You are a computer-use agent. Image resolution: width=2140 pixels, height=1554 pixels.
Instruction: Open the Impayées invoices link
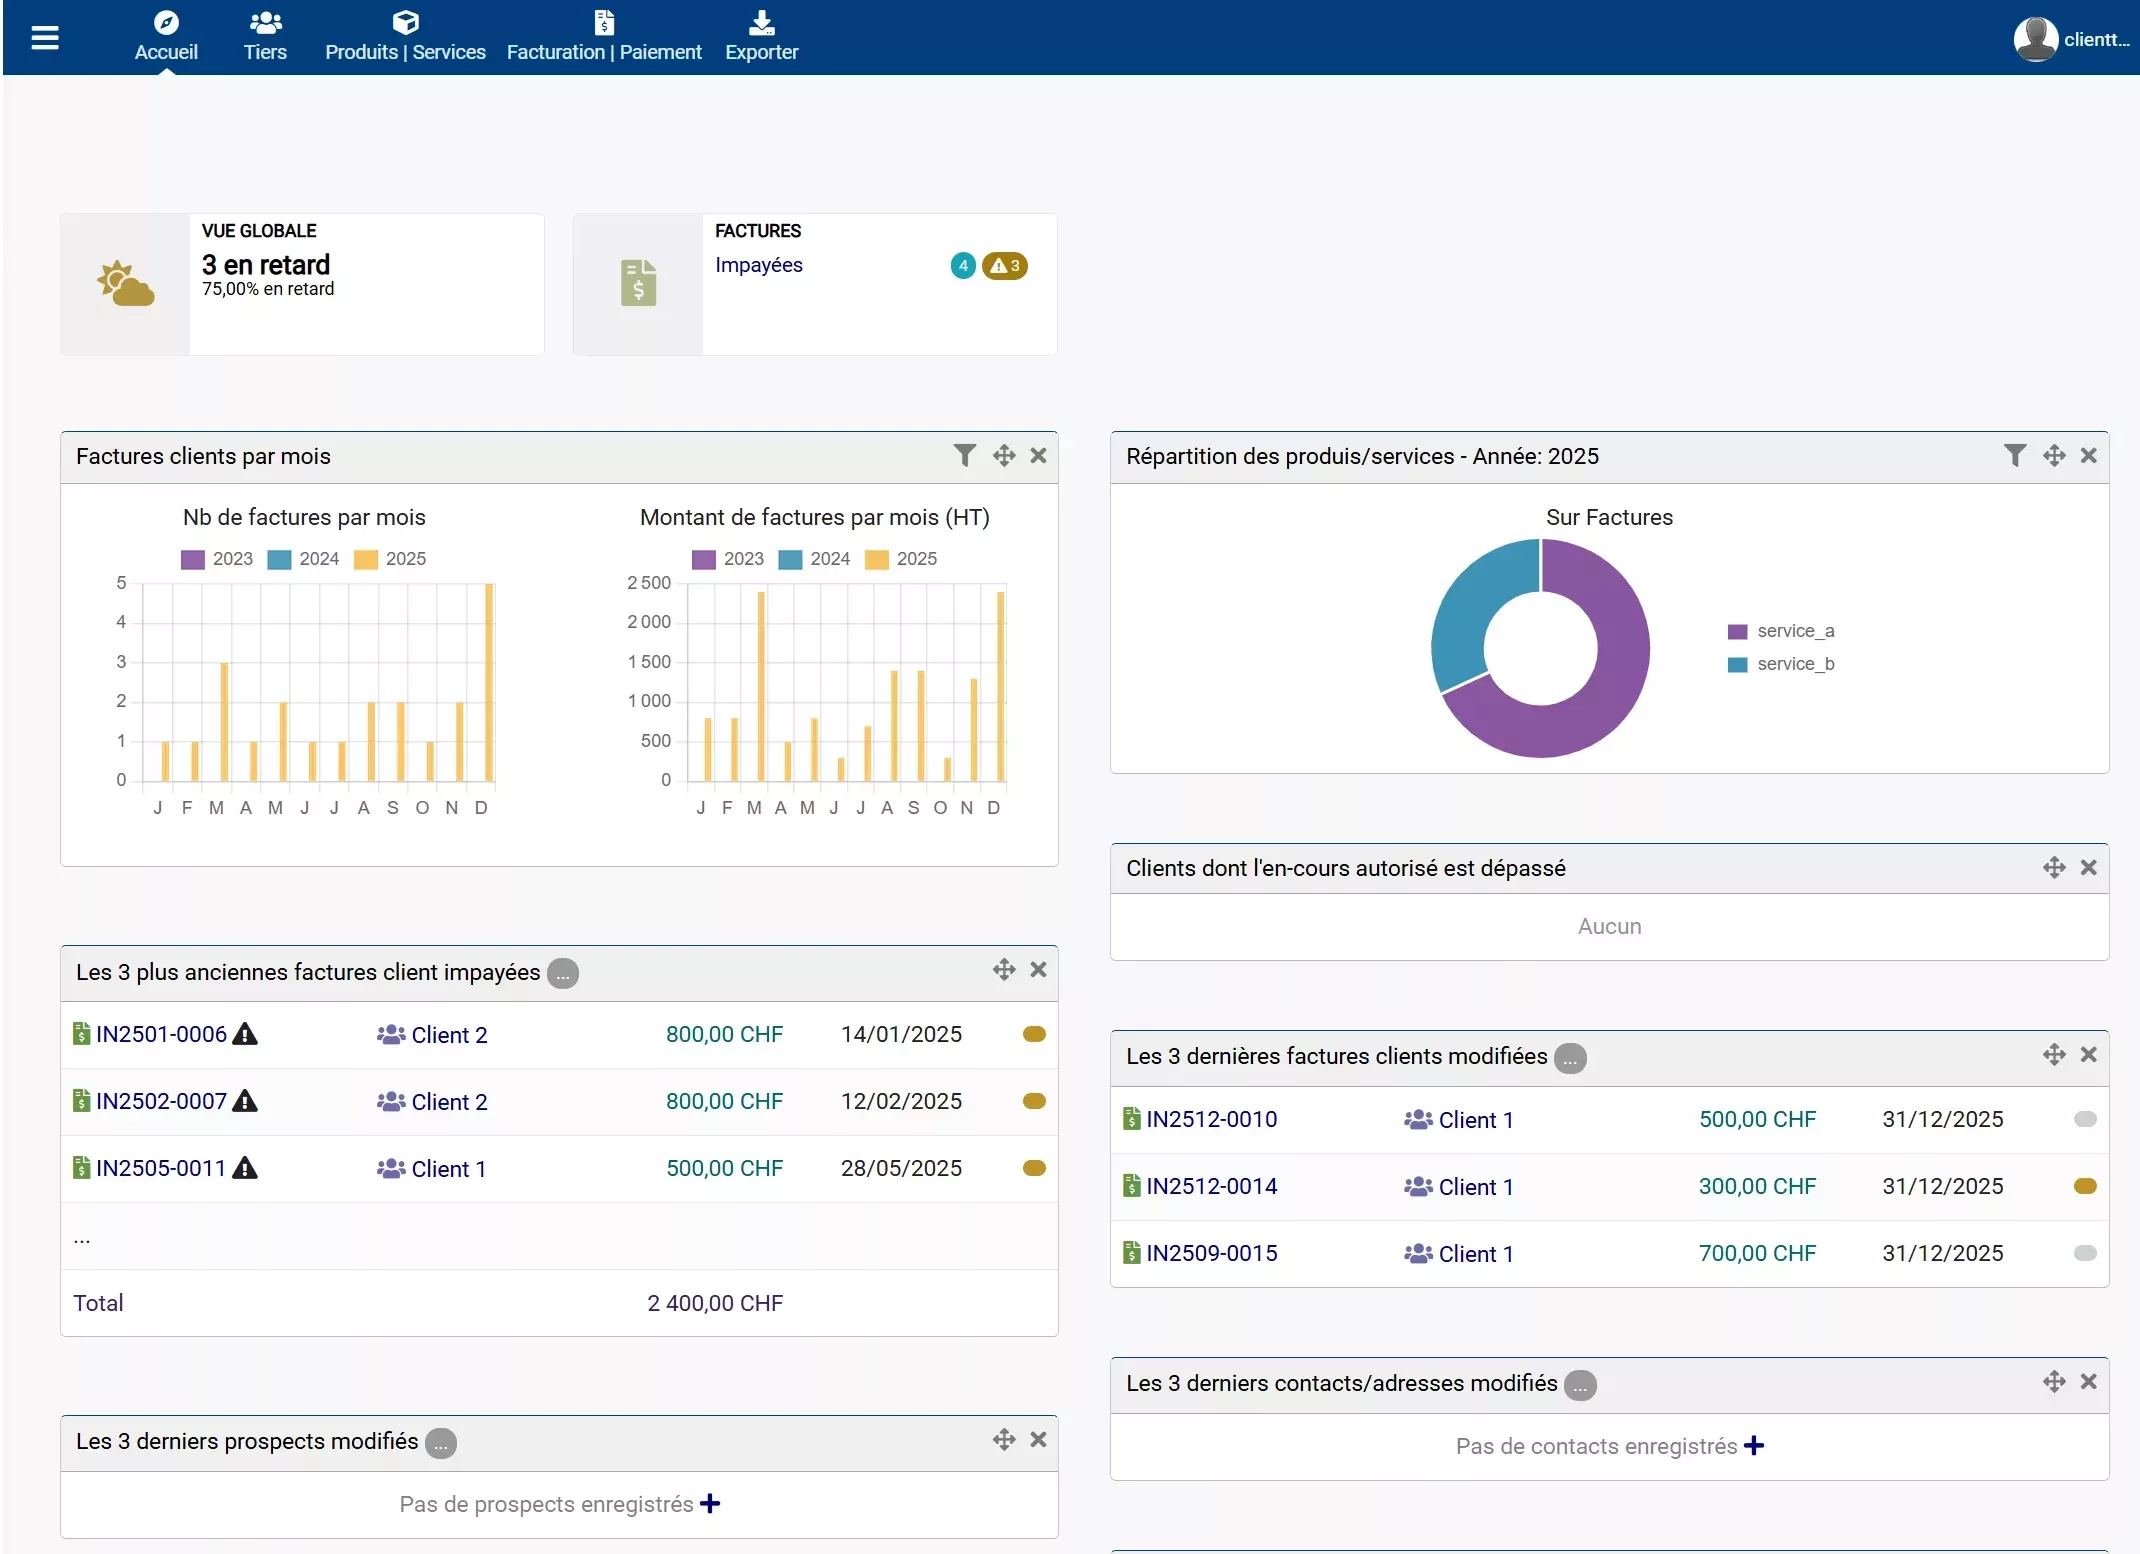click(758, 265)
